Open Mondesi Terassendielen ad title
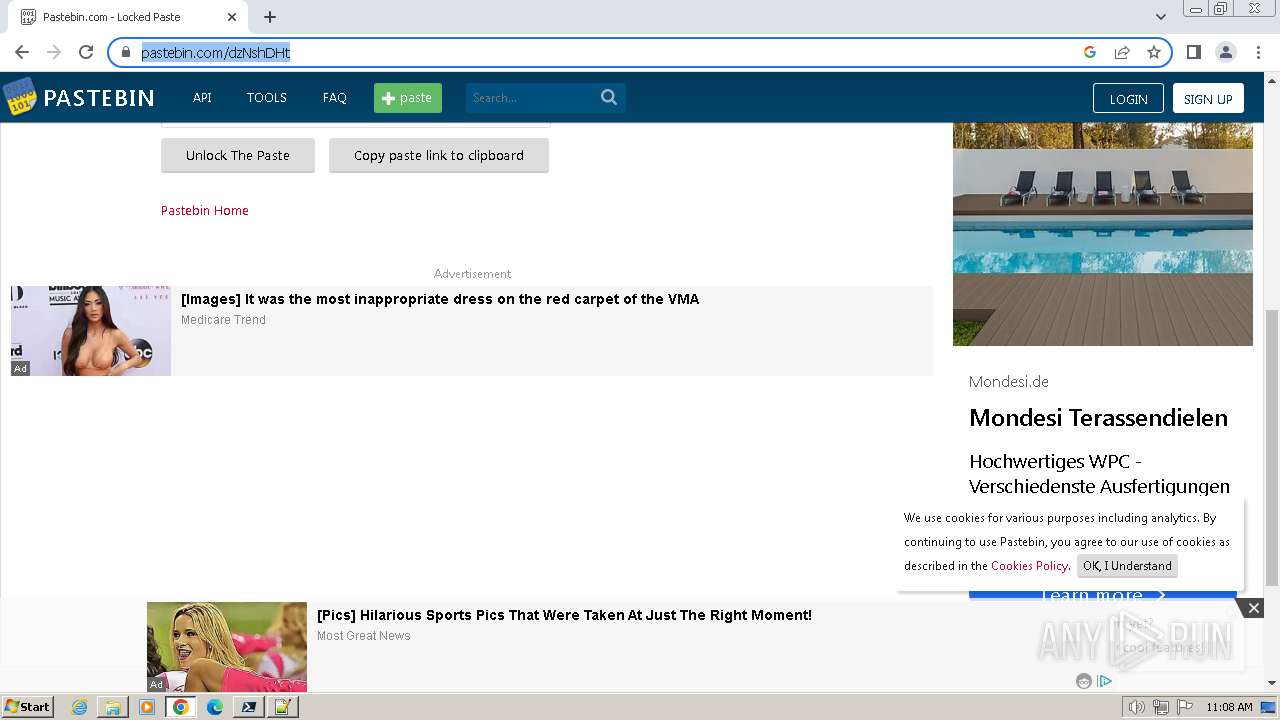The width and height of the screenshot is (1280, 720). (1098, 417)
